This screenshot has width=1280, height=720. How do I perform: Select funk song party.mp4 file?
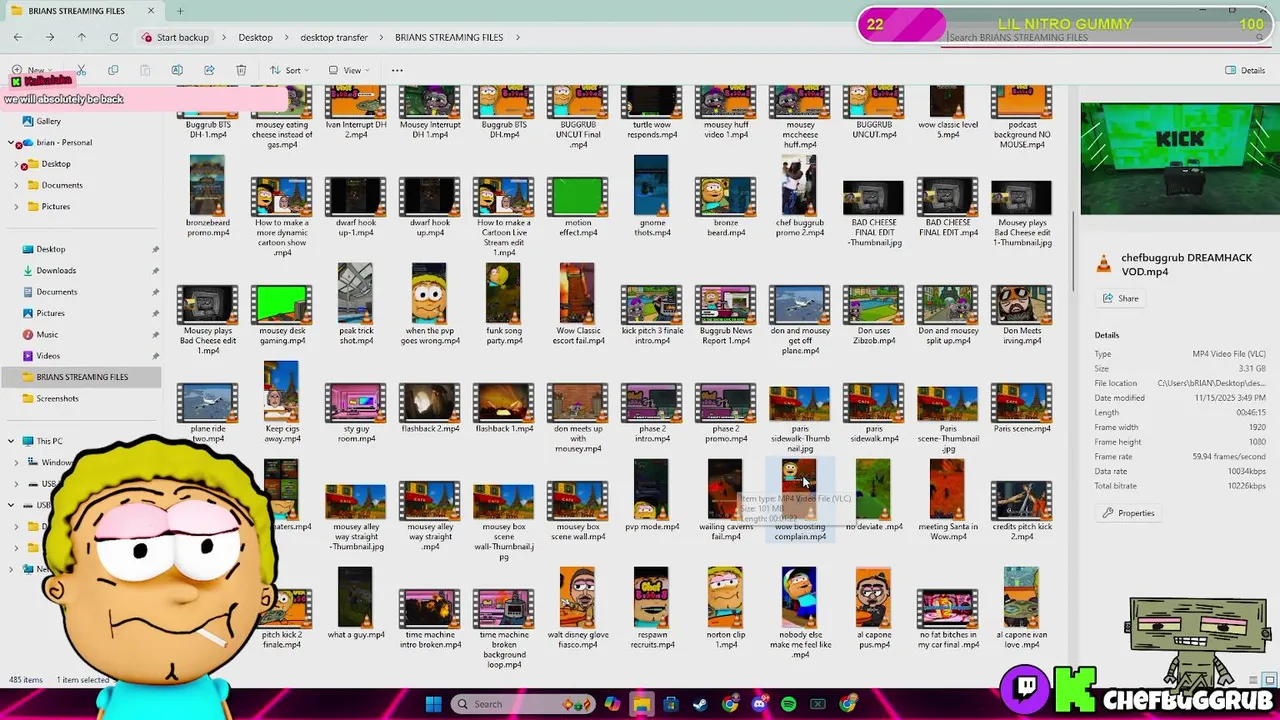(x=503, y=304)
